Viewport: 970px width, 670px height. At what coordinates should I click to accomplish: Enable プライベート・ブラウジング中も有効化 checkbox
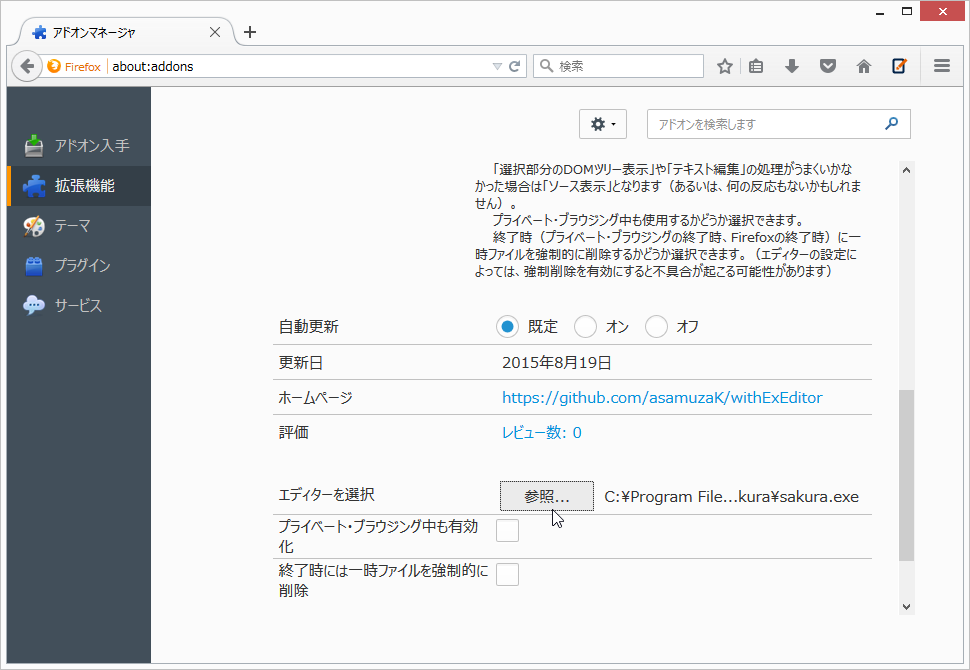[507, 530]
